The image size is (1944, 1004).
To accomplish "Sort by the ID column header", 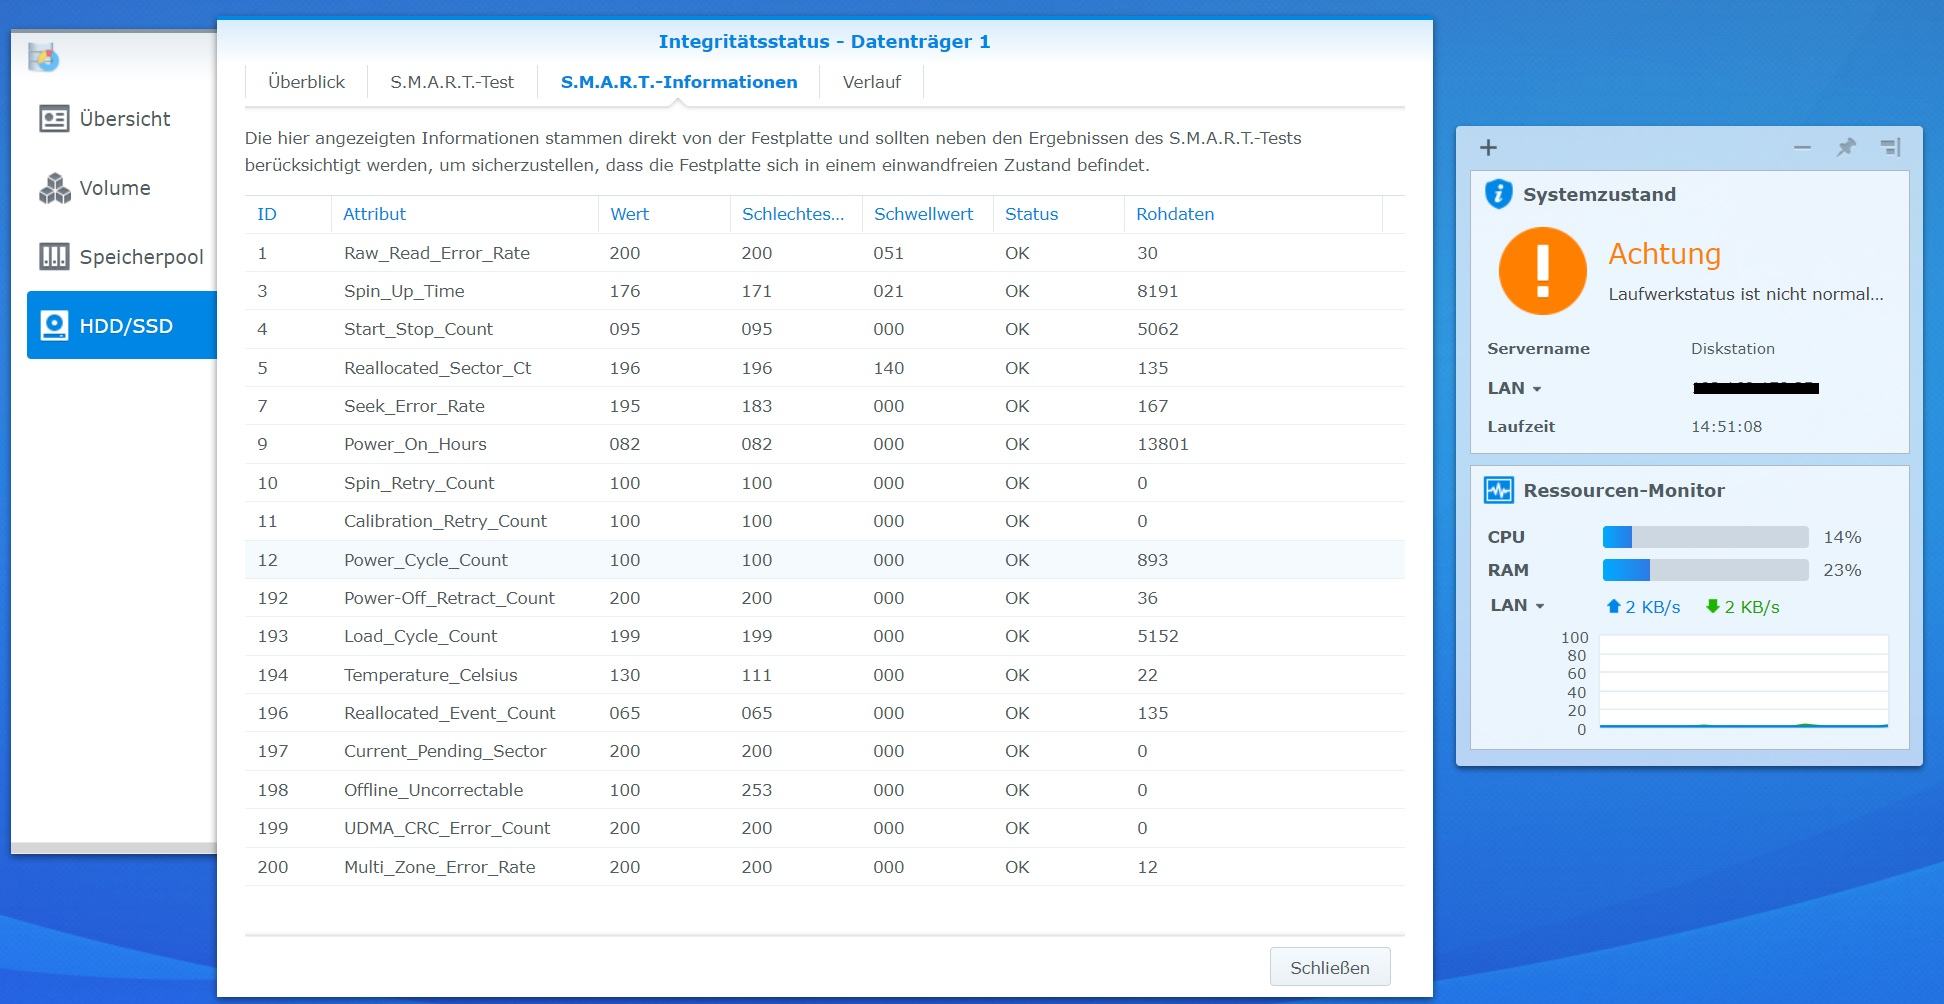I will (288, 214).
